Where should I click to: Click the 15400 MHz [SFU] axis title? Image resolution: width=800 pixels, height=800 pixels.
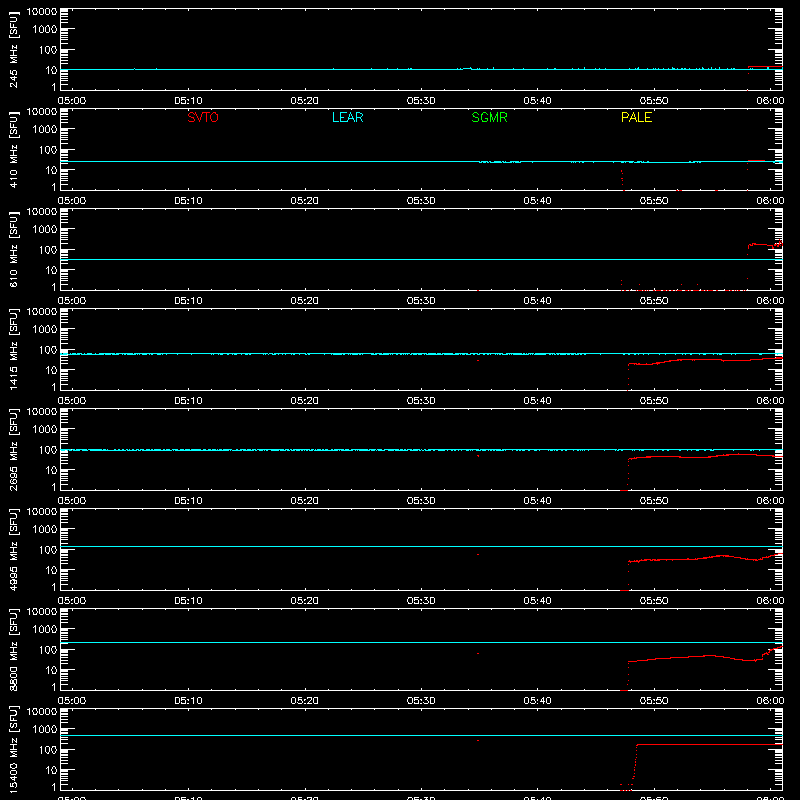(14, 749)
